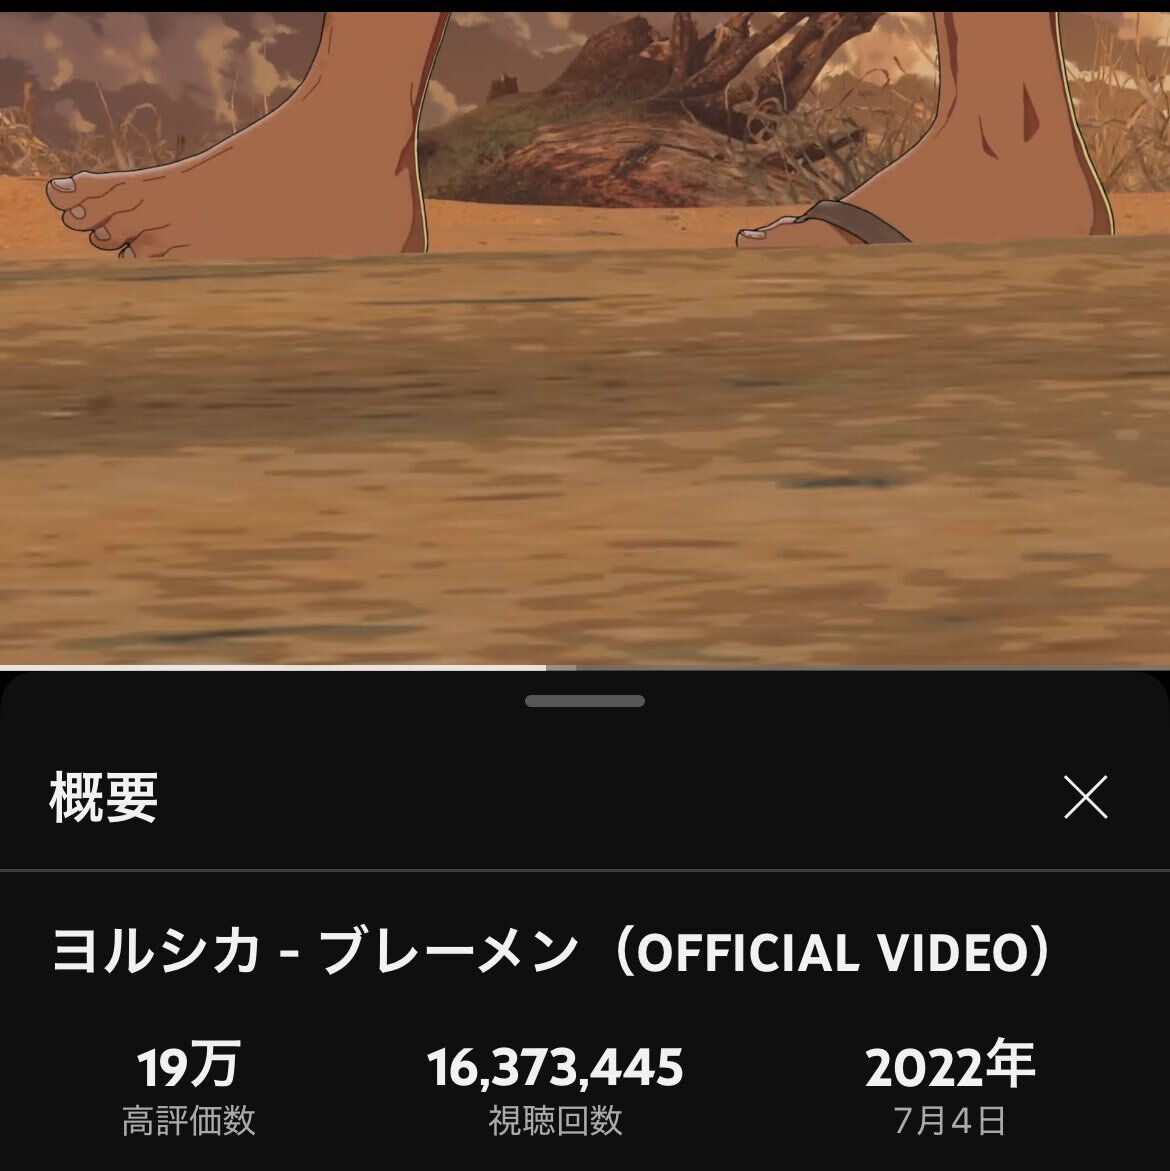Click the played portion of the progress bar
Screen dimensions: 1170x1171
(x=273, y=668)
